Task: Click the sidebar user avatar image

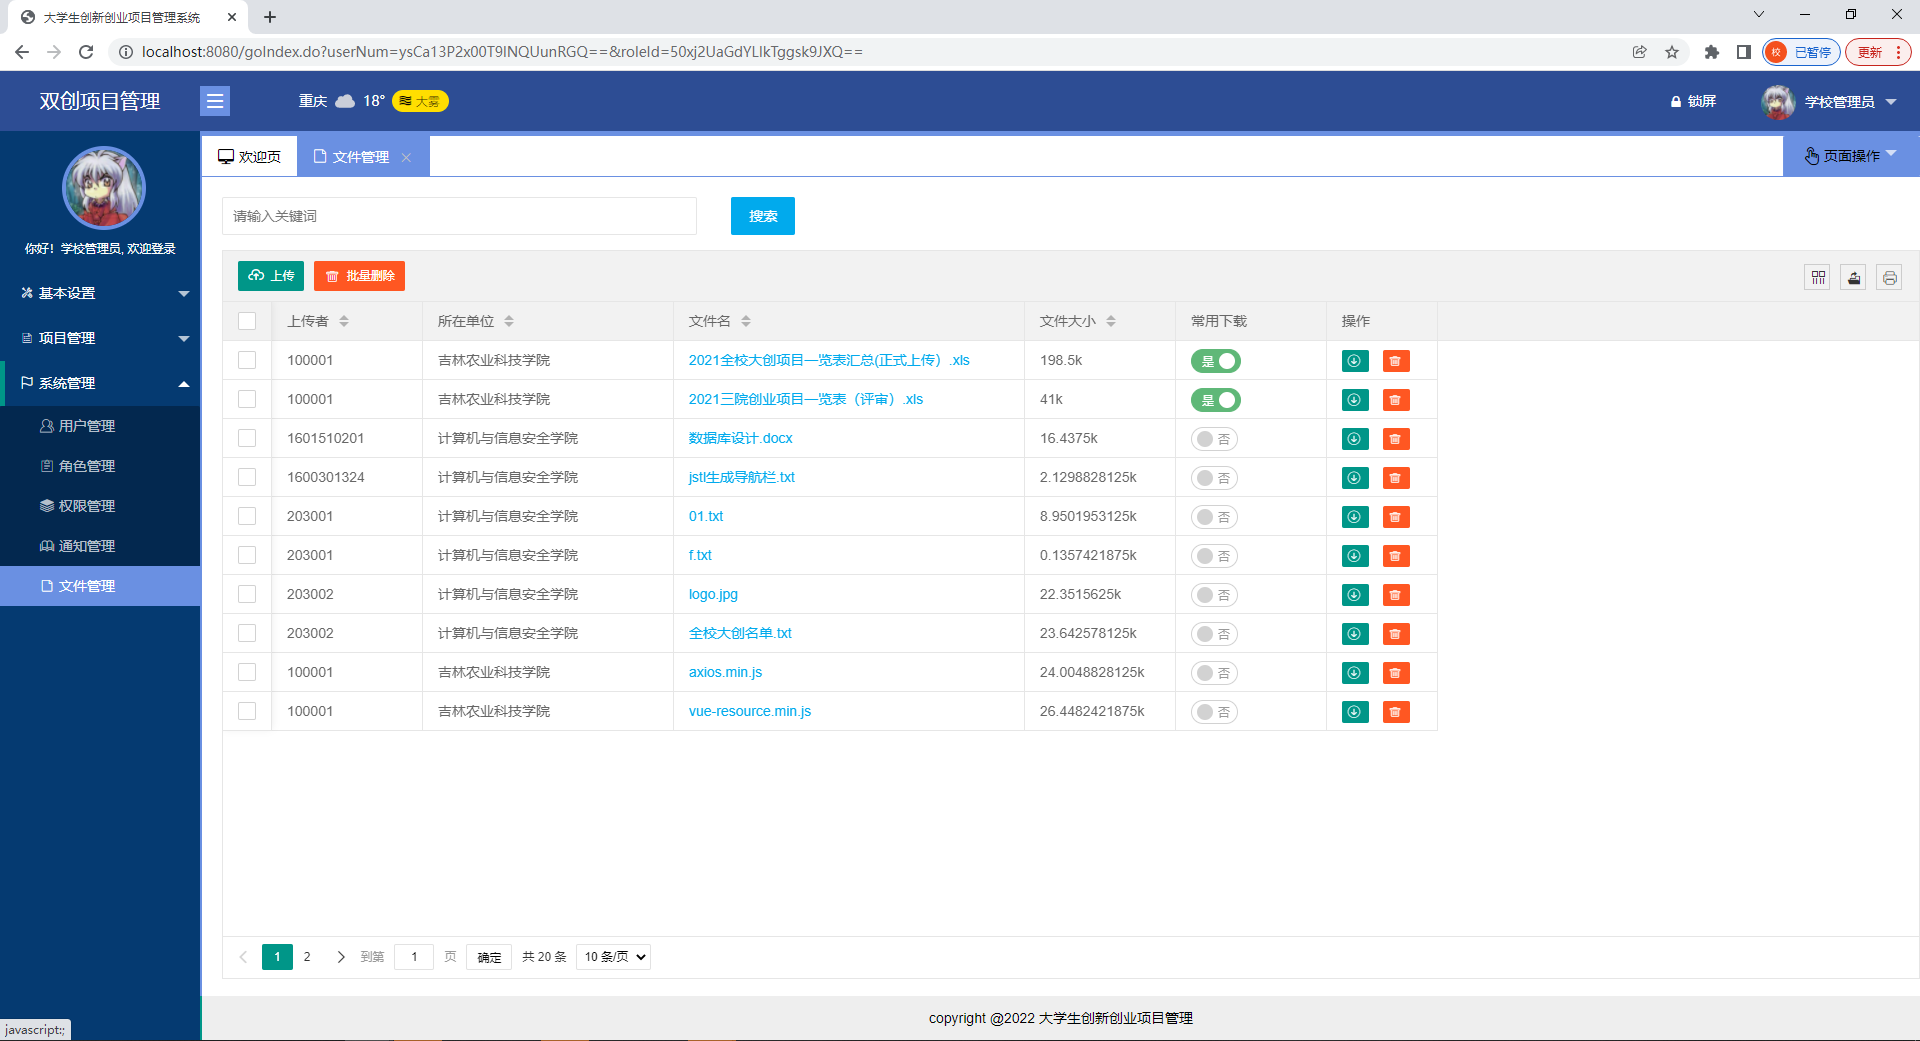Action: 104,189
